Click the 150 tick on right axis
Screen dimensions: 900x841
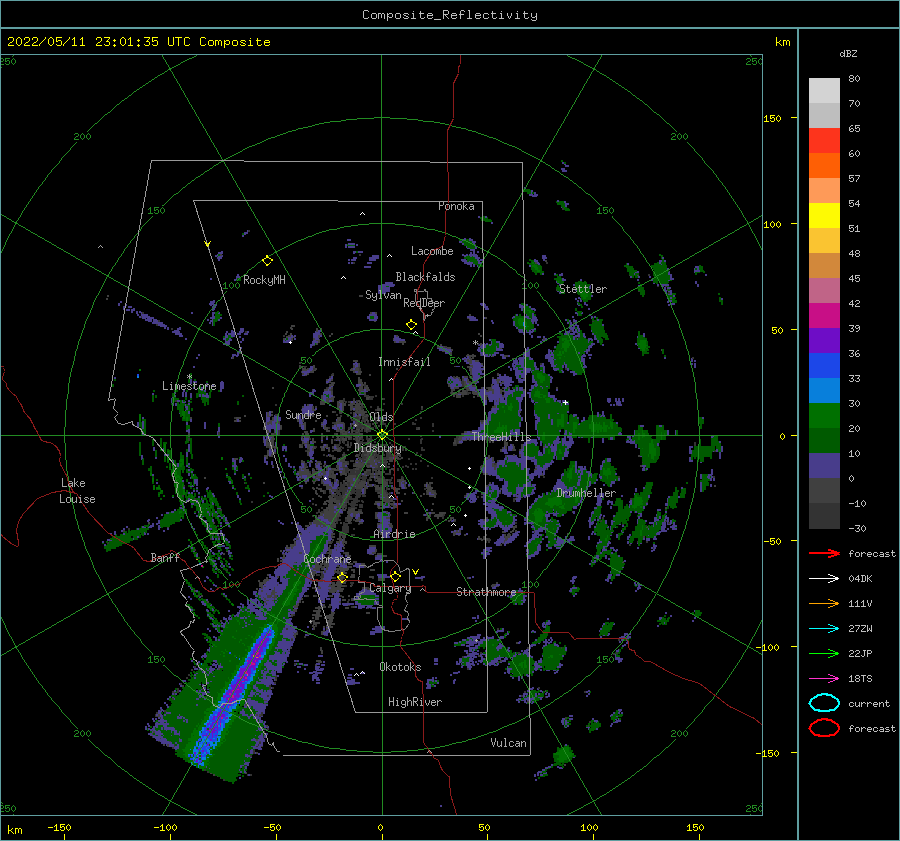[x=772, y=118]
